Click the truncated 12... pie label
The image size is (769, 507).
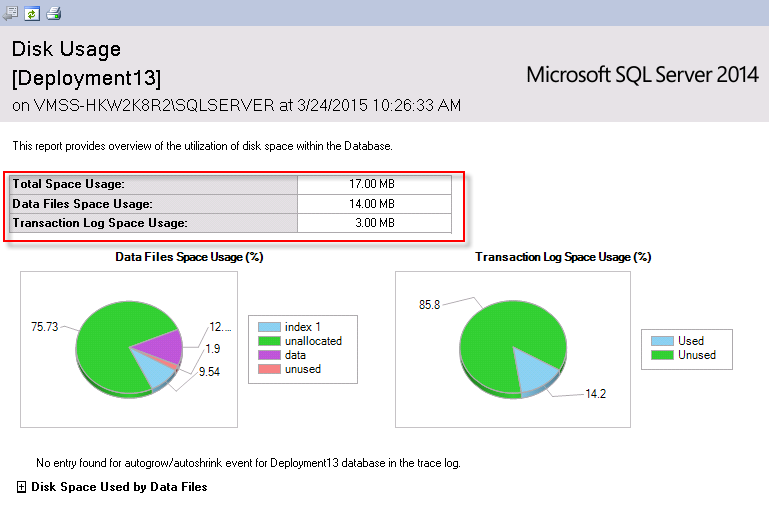point(220,327)
